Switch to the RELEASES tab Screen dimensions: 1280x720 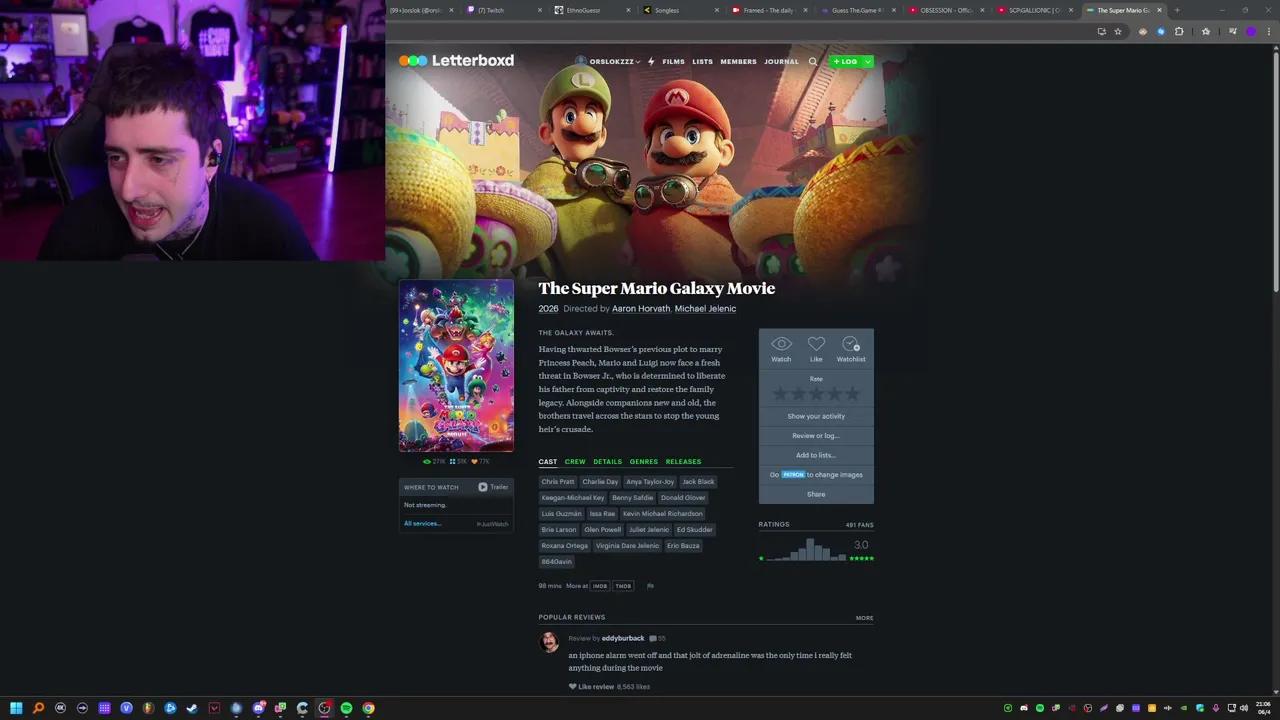(683, 462)
